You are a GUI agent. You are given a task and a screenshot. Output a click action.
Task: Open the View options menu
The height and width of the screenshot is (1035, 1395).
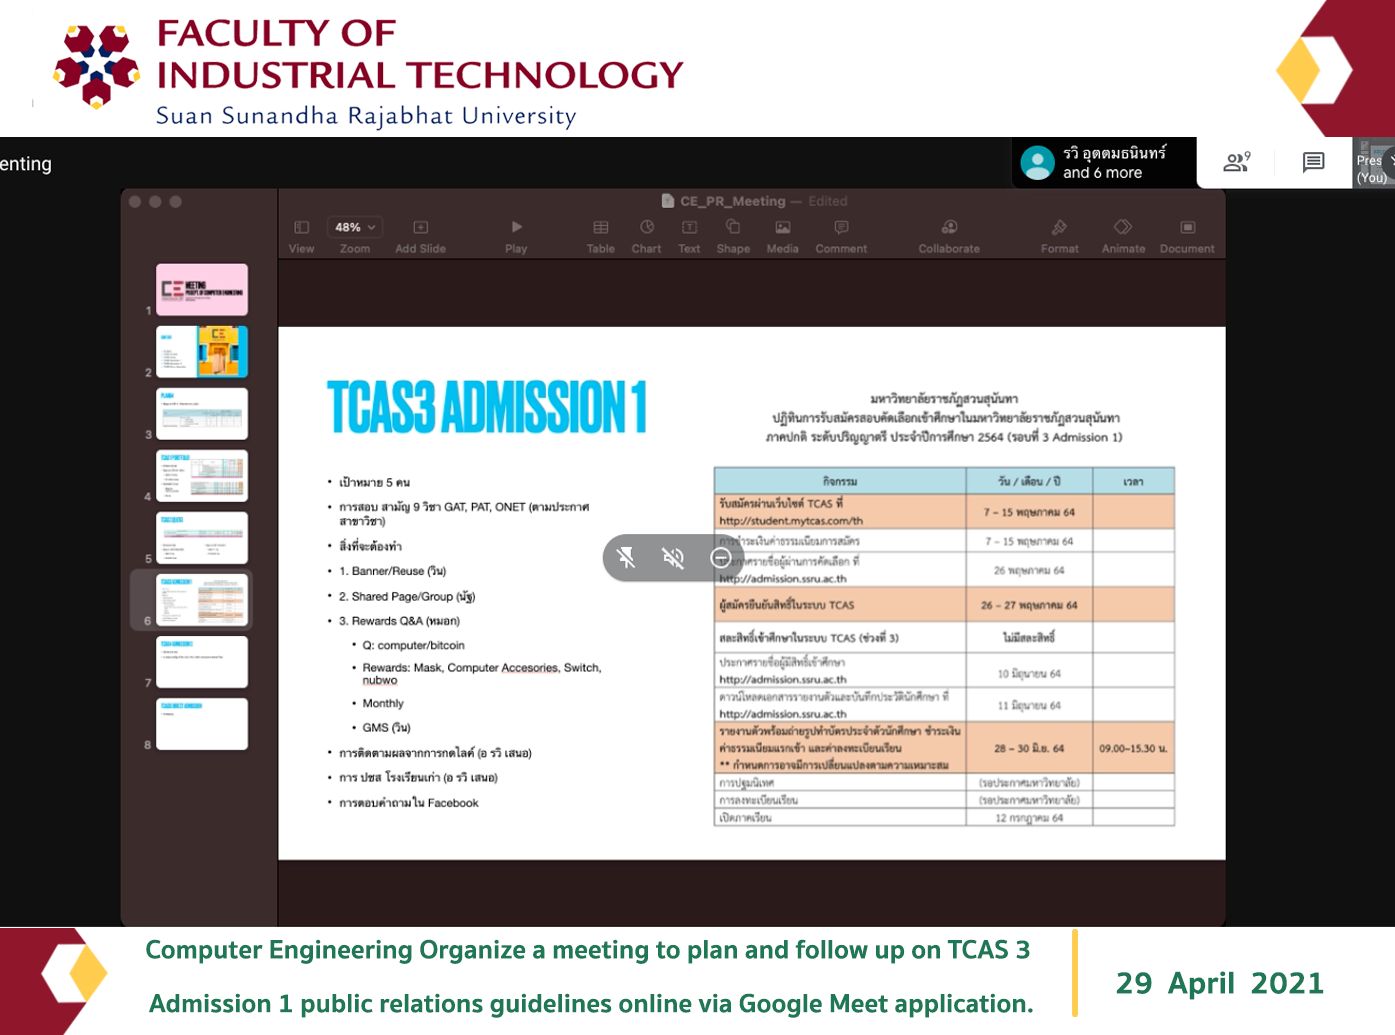click(x=301, y=228)
